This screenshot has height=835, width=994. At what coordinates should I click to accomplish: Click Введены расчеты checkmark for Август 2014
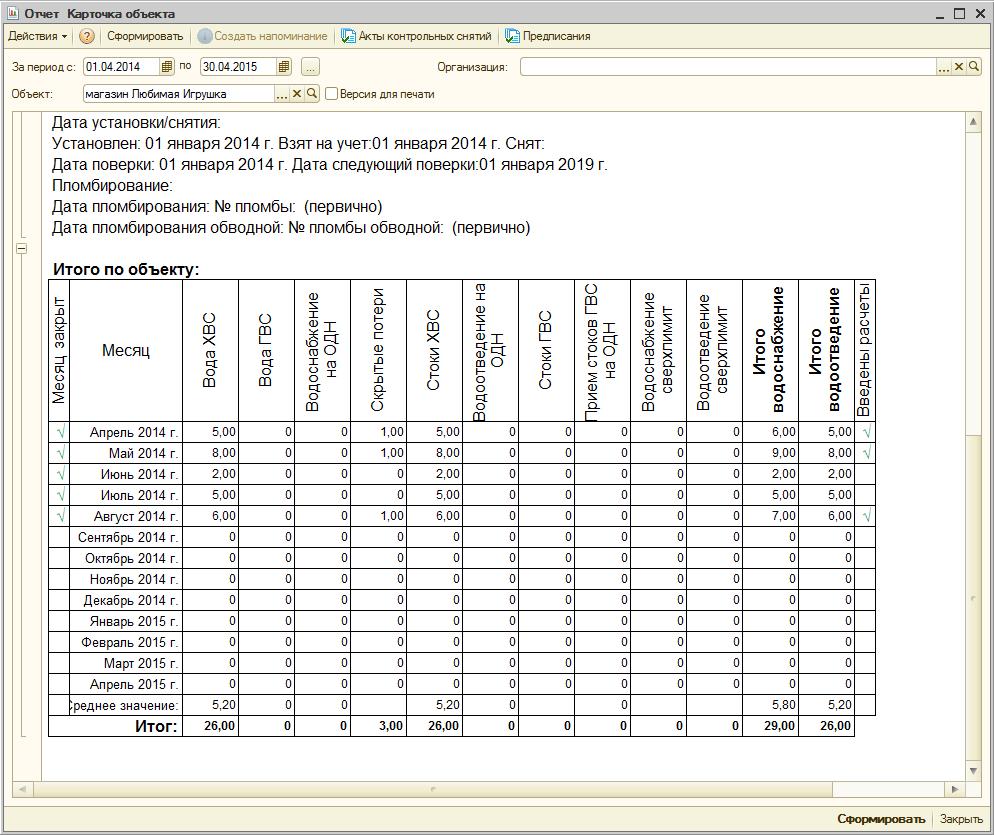(x=866, y=516)
